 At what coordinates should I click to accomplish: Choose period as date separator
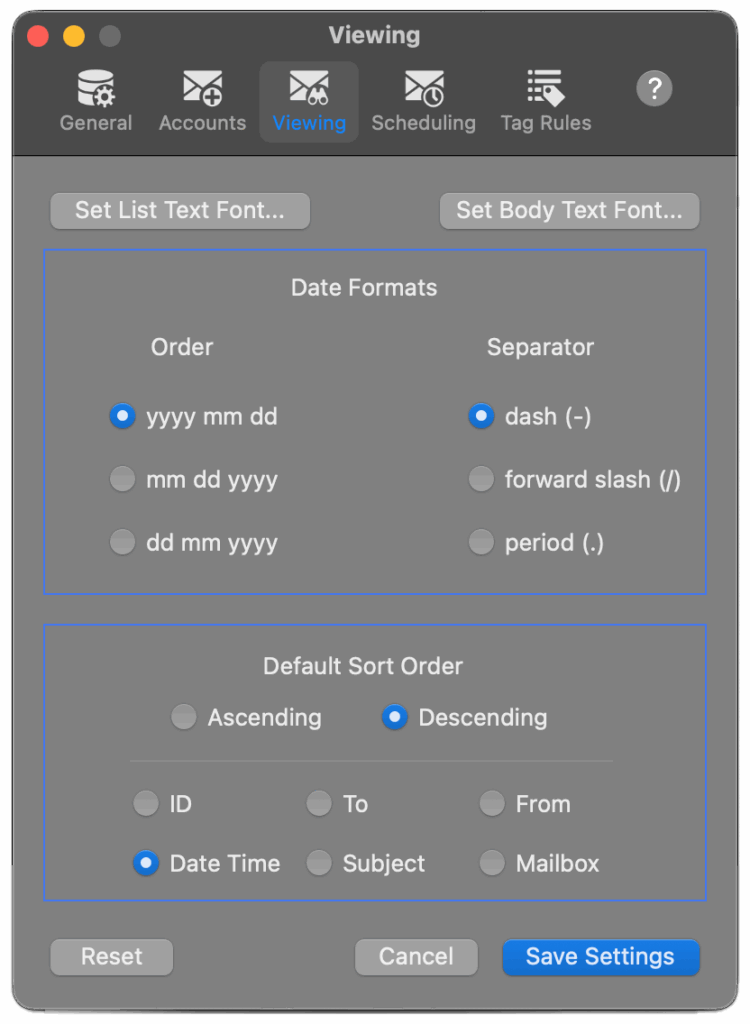(x=481, y=542)
